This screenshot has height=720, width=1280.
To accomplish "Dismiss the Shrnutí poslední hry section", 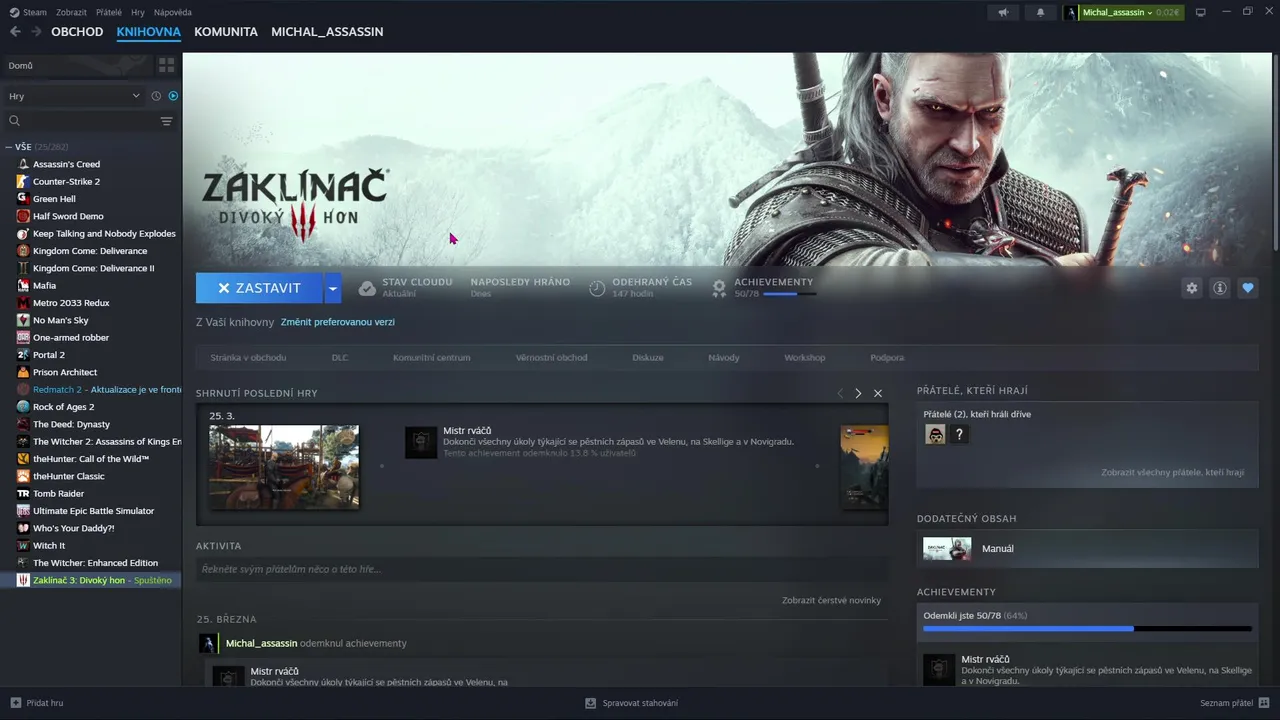I will [x=878, y=393].
